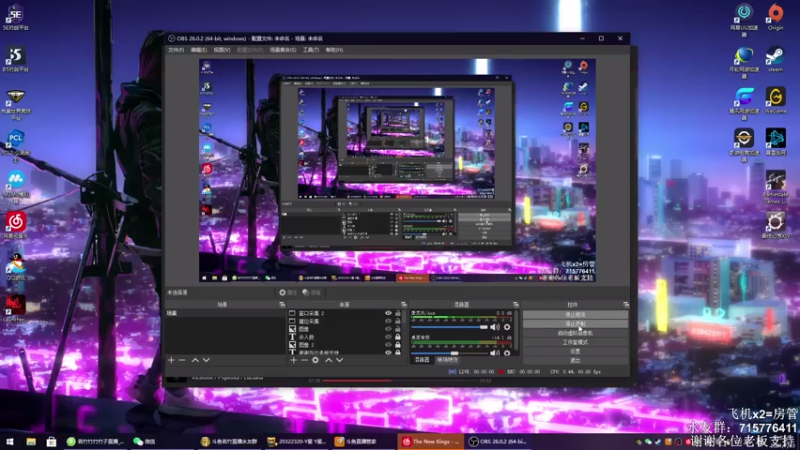Switch to The New Kings taskbar window
Image resolution: width=800 pixels, height=450 pixels.
(x=431, y=442)
